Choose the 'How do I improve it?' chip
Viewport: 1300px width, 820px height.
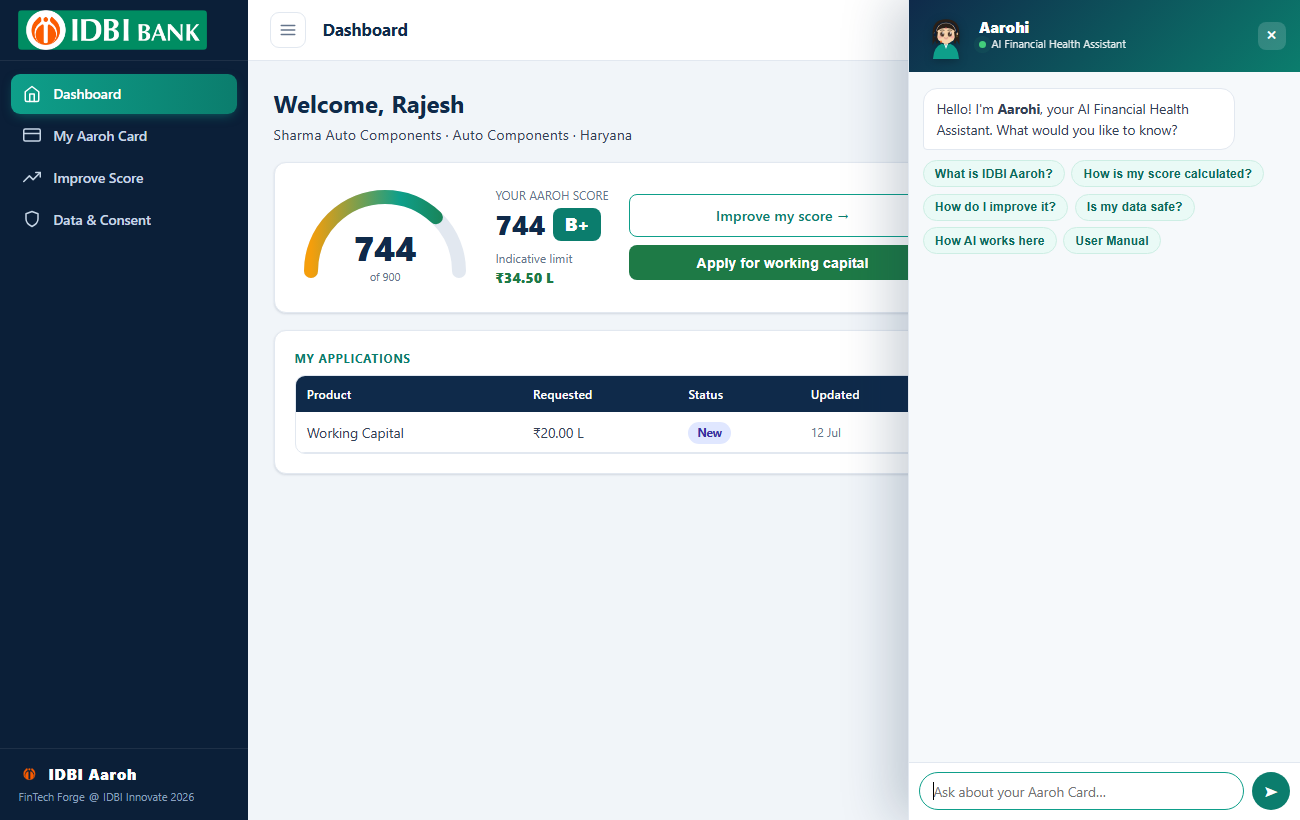[995, 207]
